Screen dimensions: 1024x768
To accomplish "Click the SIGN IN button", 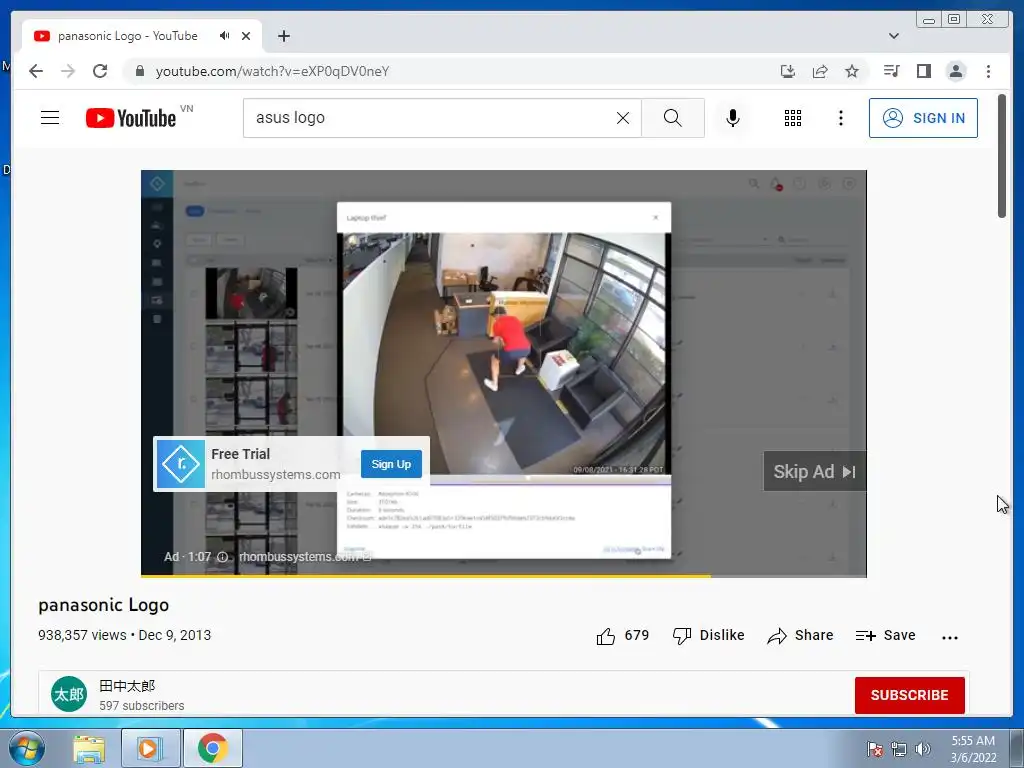I will pyautogui.click(x=923, y=118).
